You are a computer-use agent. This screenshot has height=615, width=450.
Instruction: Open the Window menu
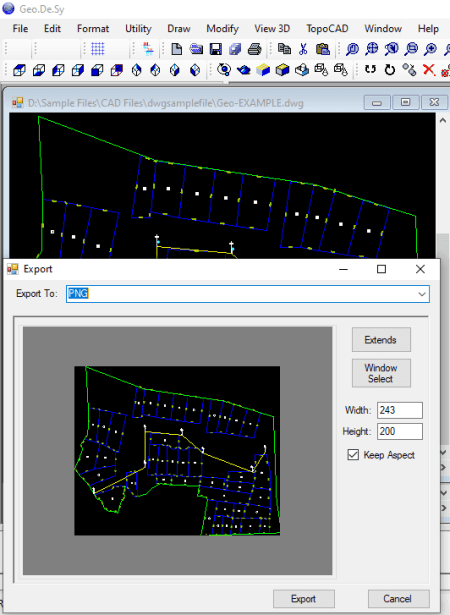point(383,29)
